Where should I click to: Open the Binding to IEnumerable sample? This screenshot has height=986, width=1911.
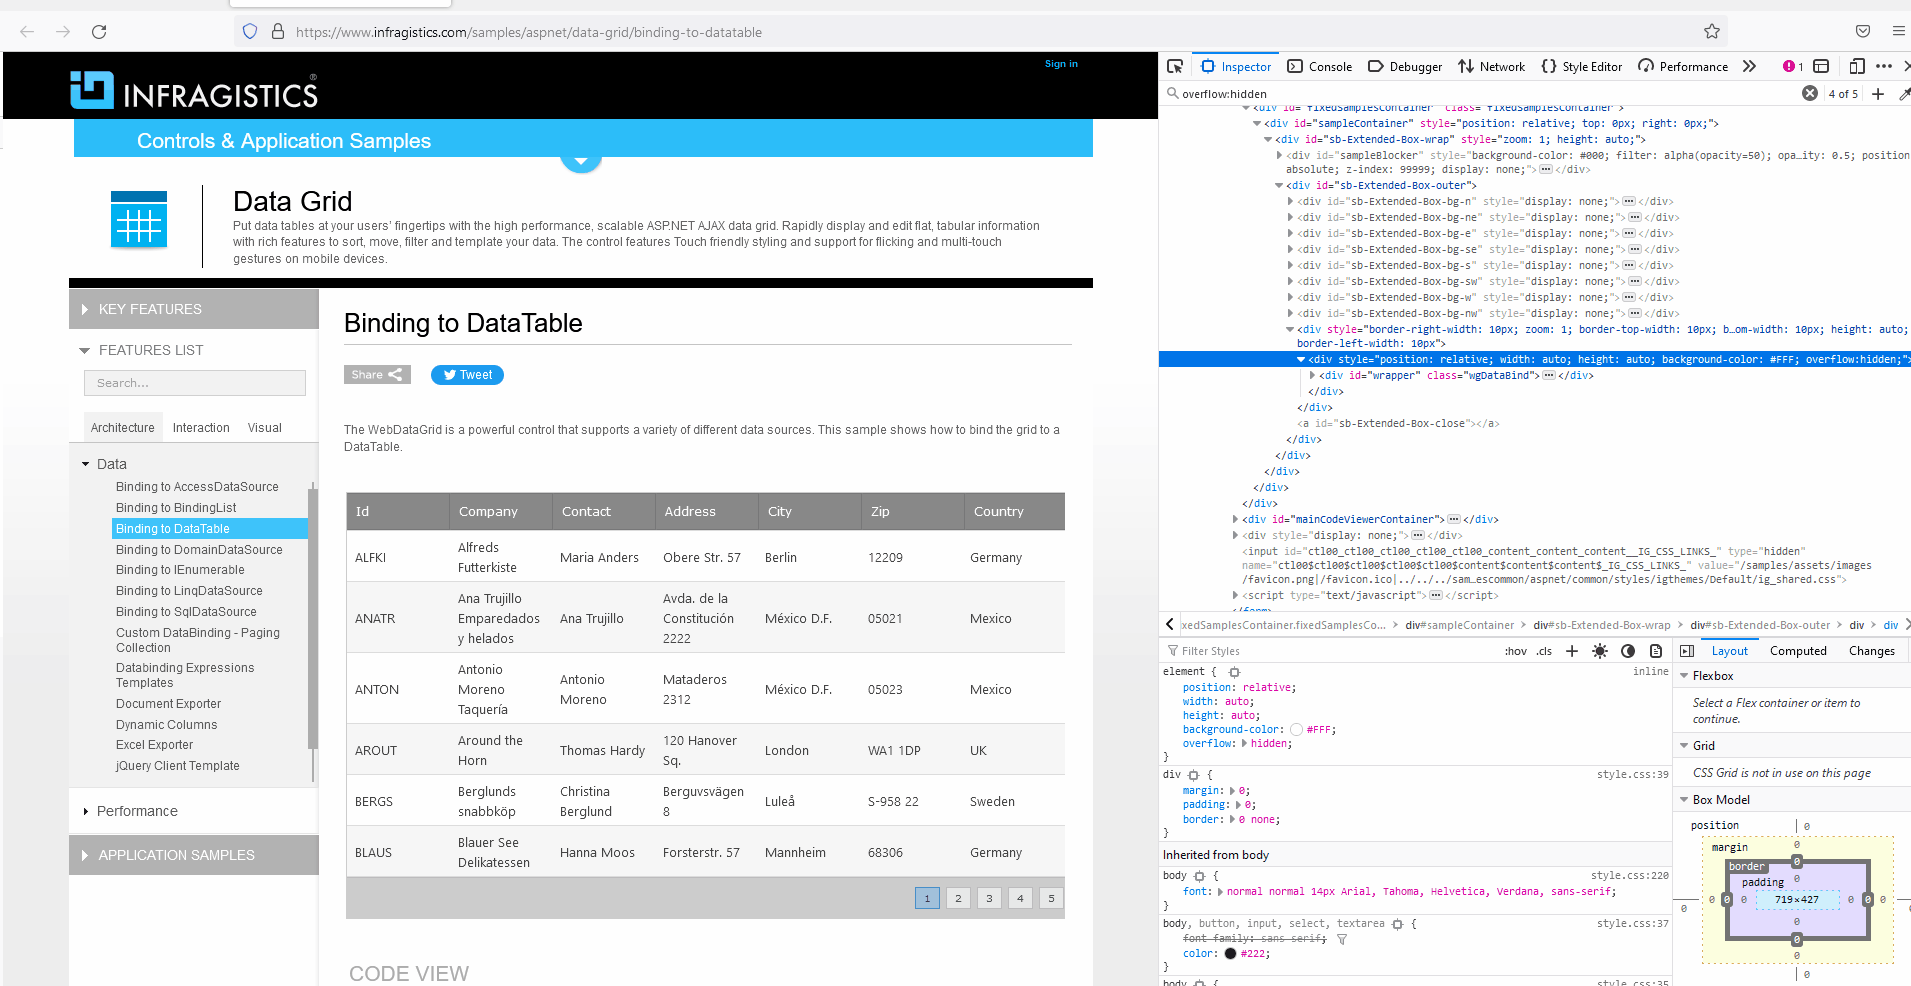[x=180, y=569]
